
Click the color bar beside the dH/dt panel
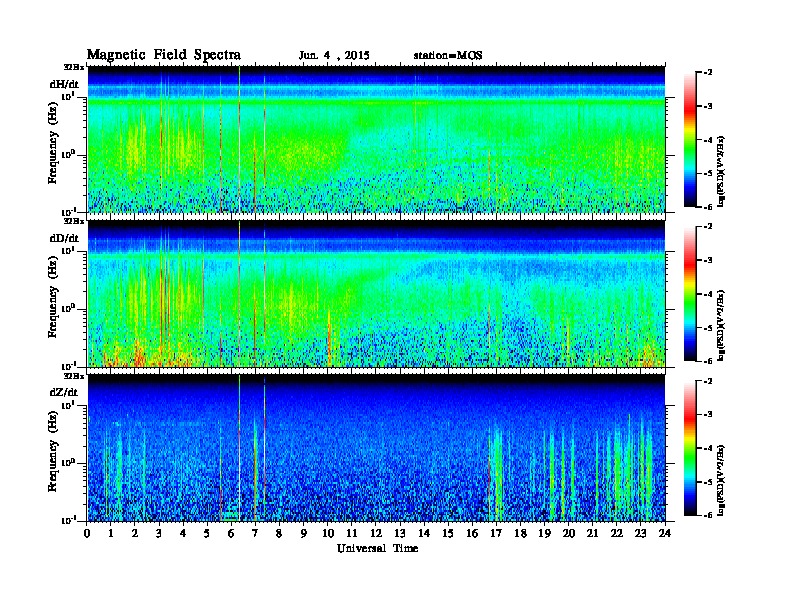(x=690, y=139)
